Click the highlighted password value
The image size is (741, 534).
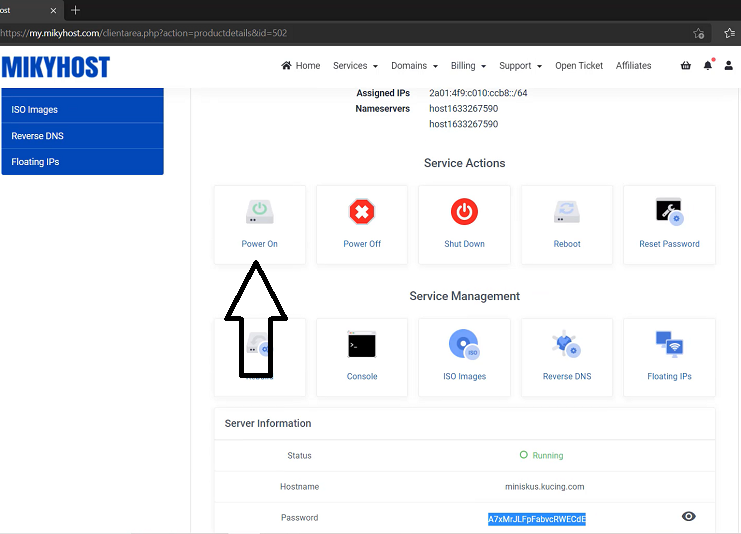[536, 519]
